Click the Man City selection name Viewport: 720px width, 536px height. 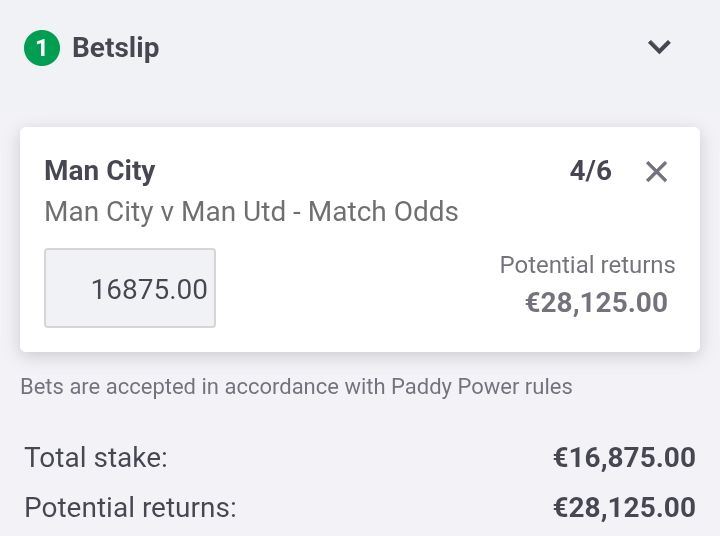[100, 171]
